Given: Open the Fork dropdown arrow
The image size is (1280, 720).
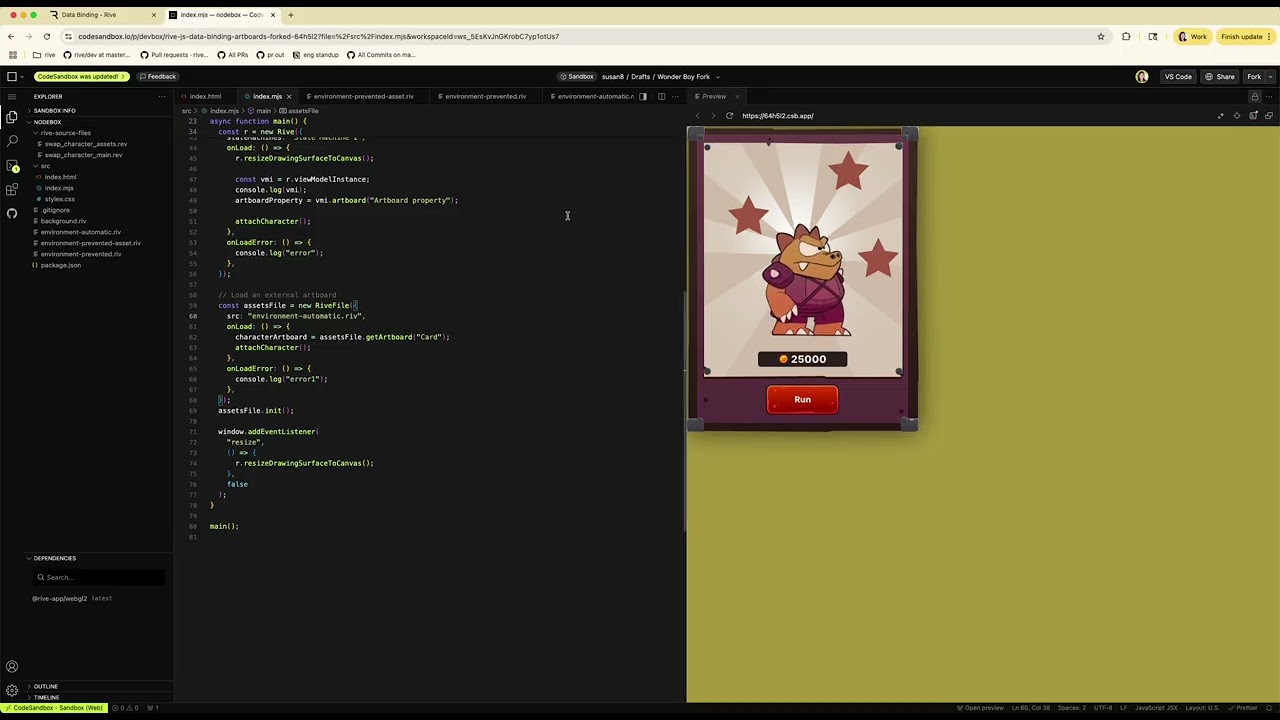Looking at the screenshot, I should pyautogui.click(x=1271, y=77).
